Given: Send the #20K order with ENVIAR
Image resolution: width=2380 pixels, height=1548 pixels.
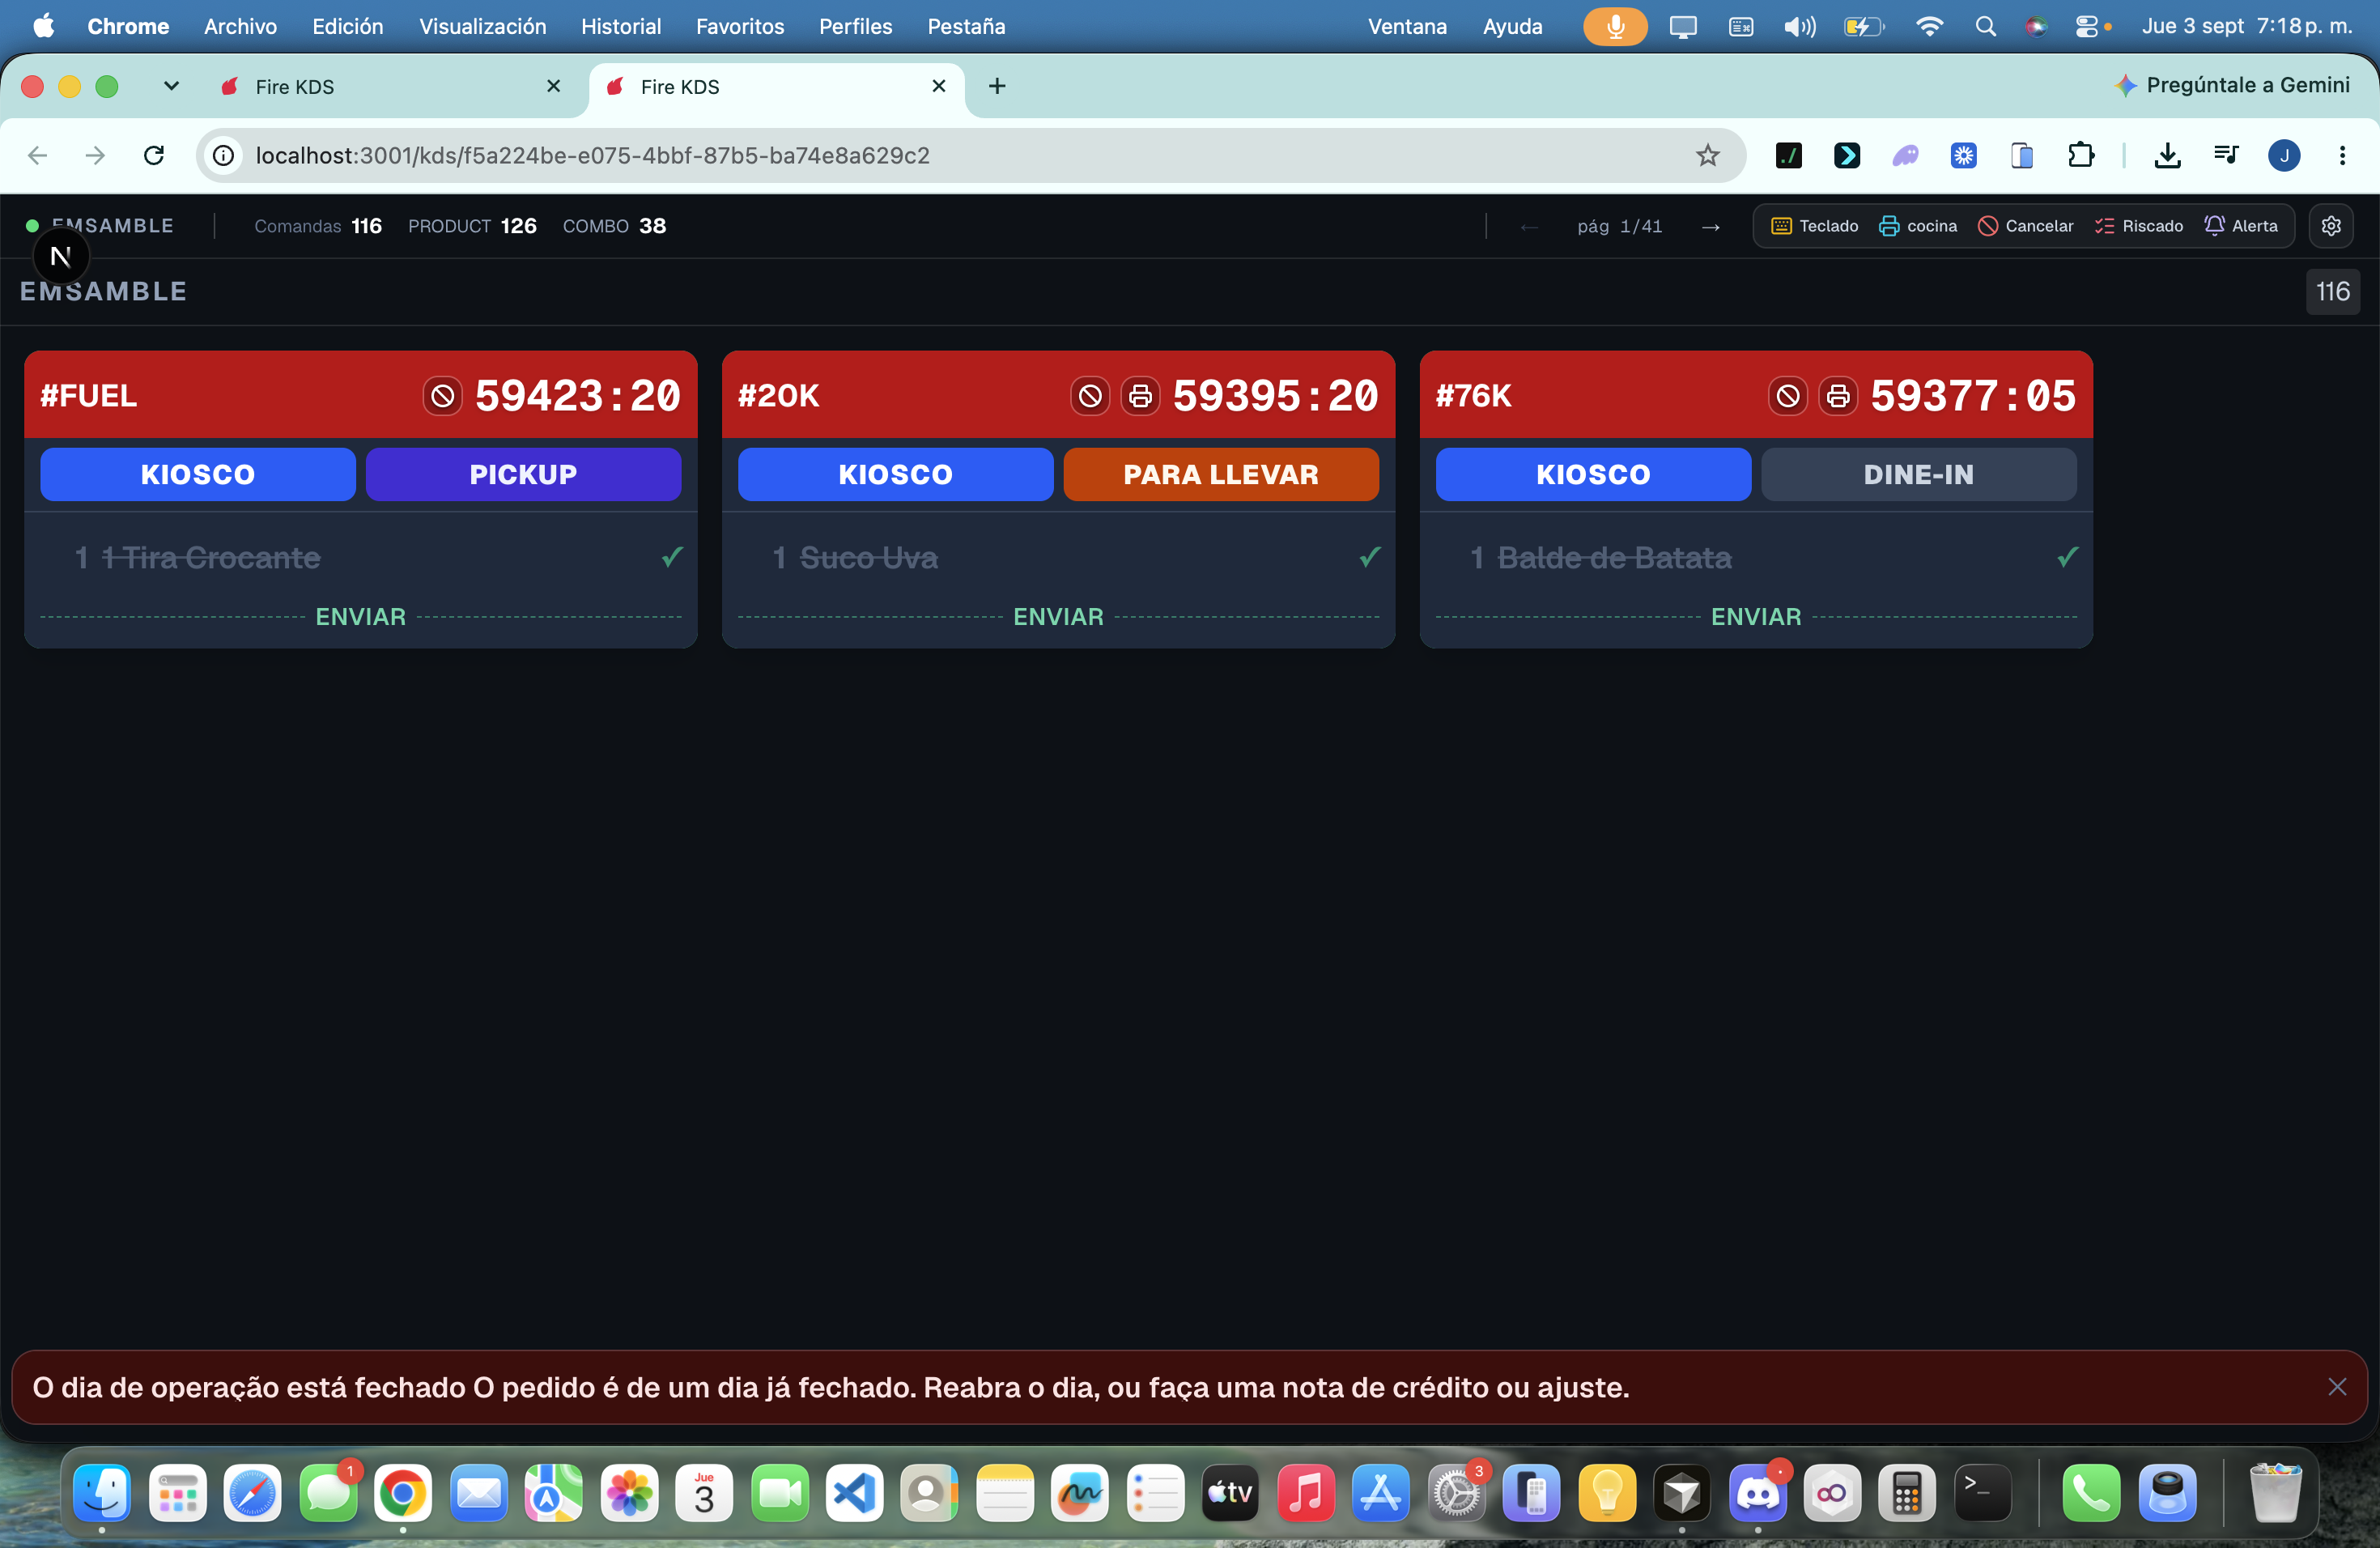Looking at the screenshot, I should [x=1059, y=617].
